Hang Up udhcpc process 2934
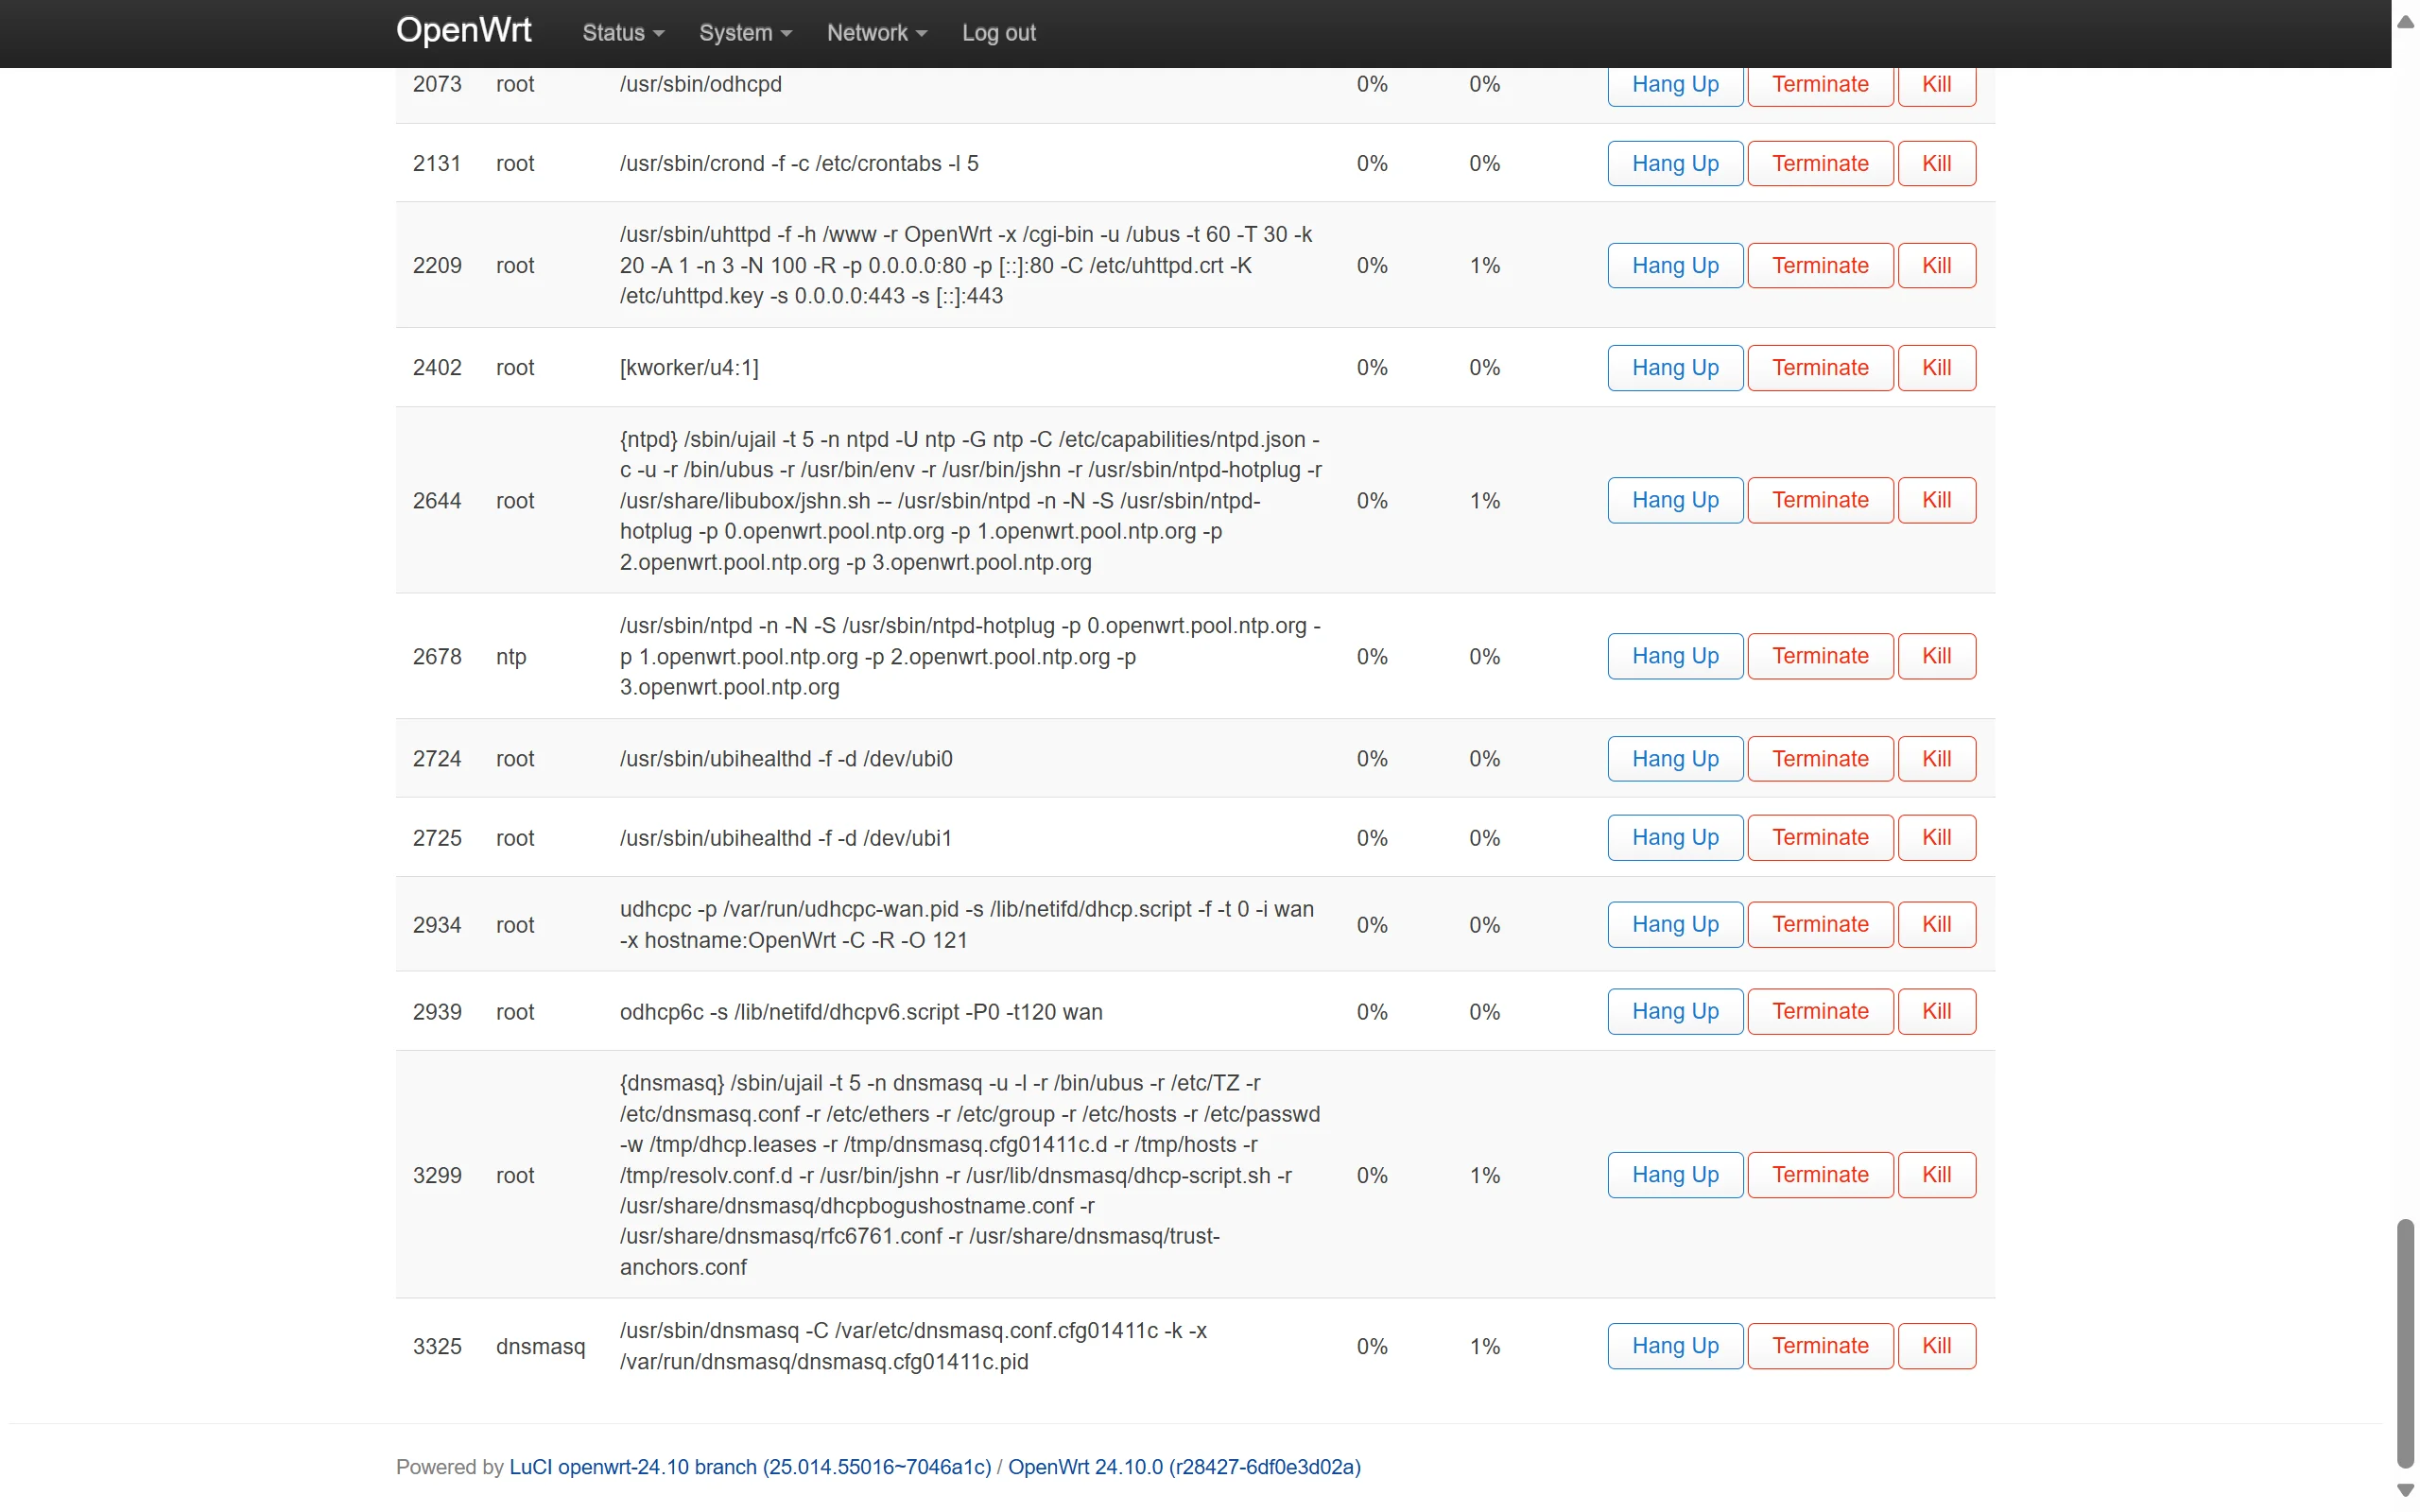 [x=1675, y=924]
